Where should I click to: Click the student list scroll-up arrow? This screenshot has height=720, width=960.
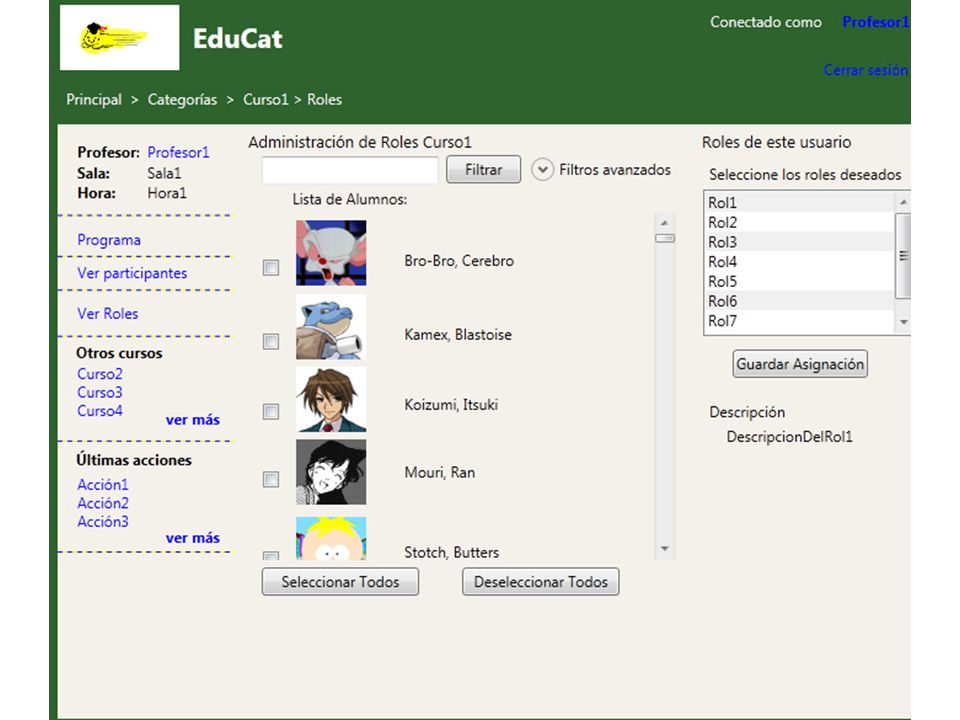tap(664, 223)
